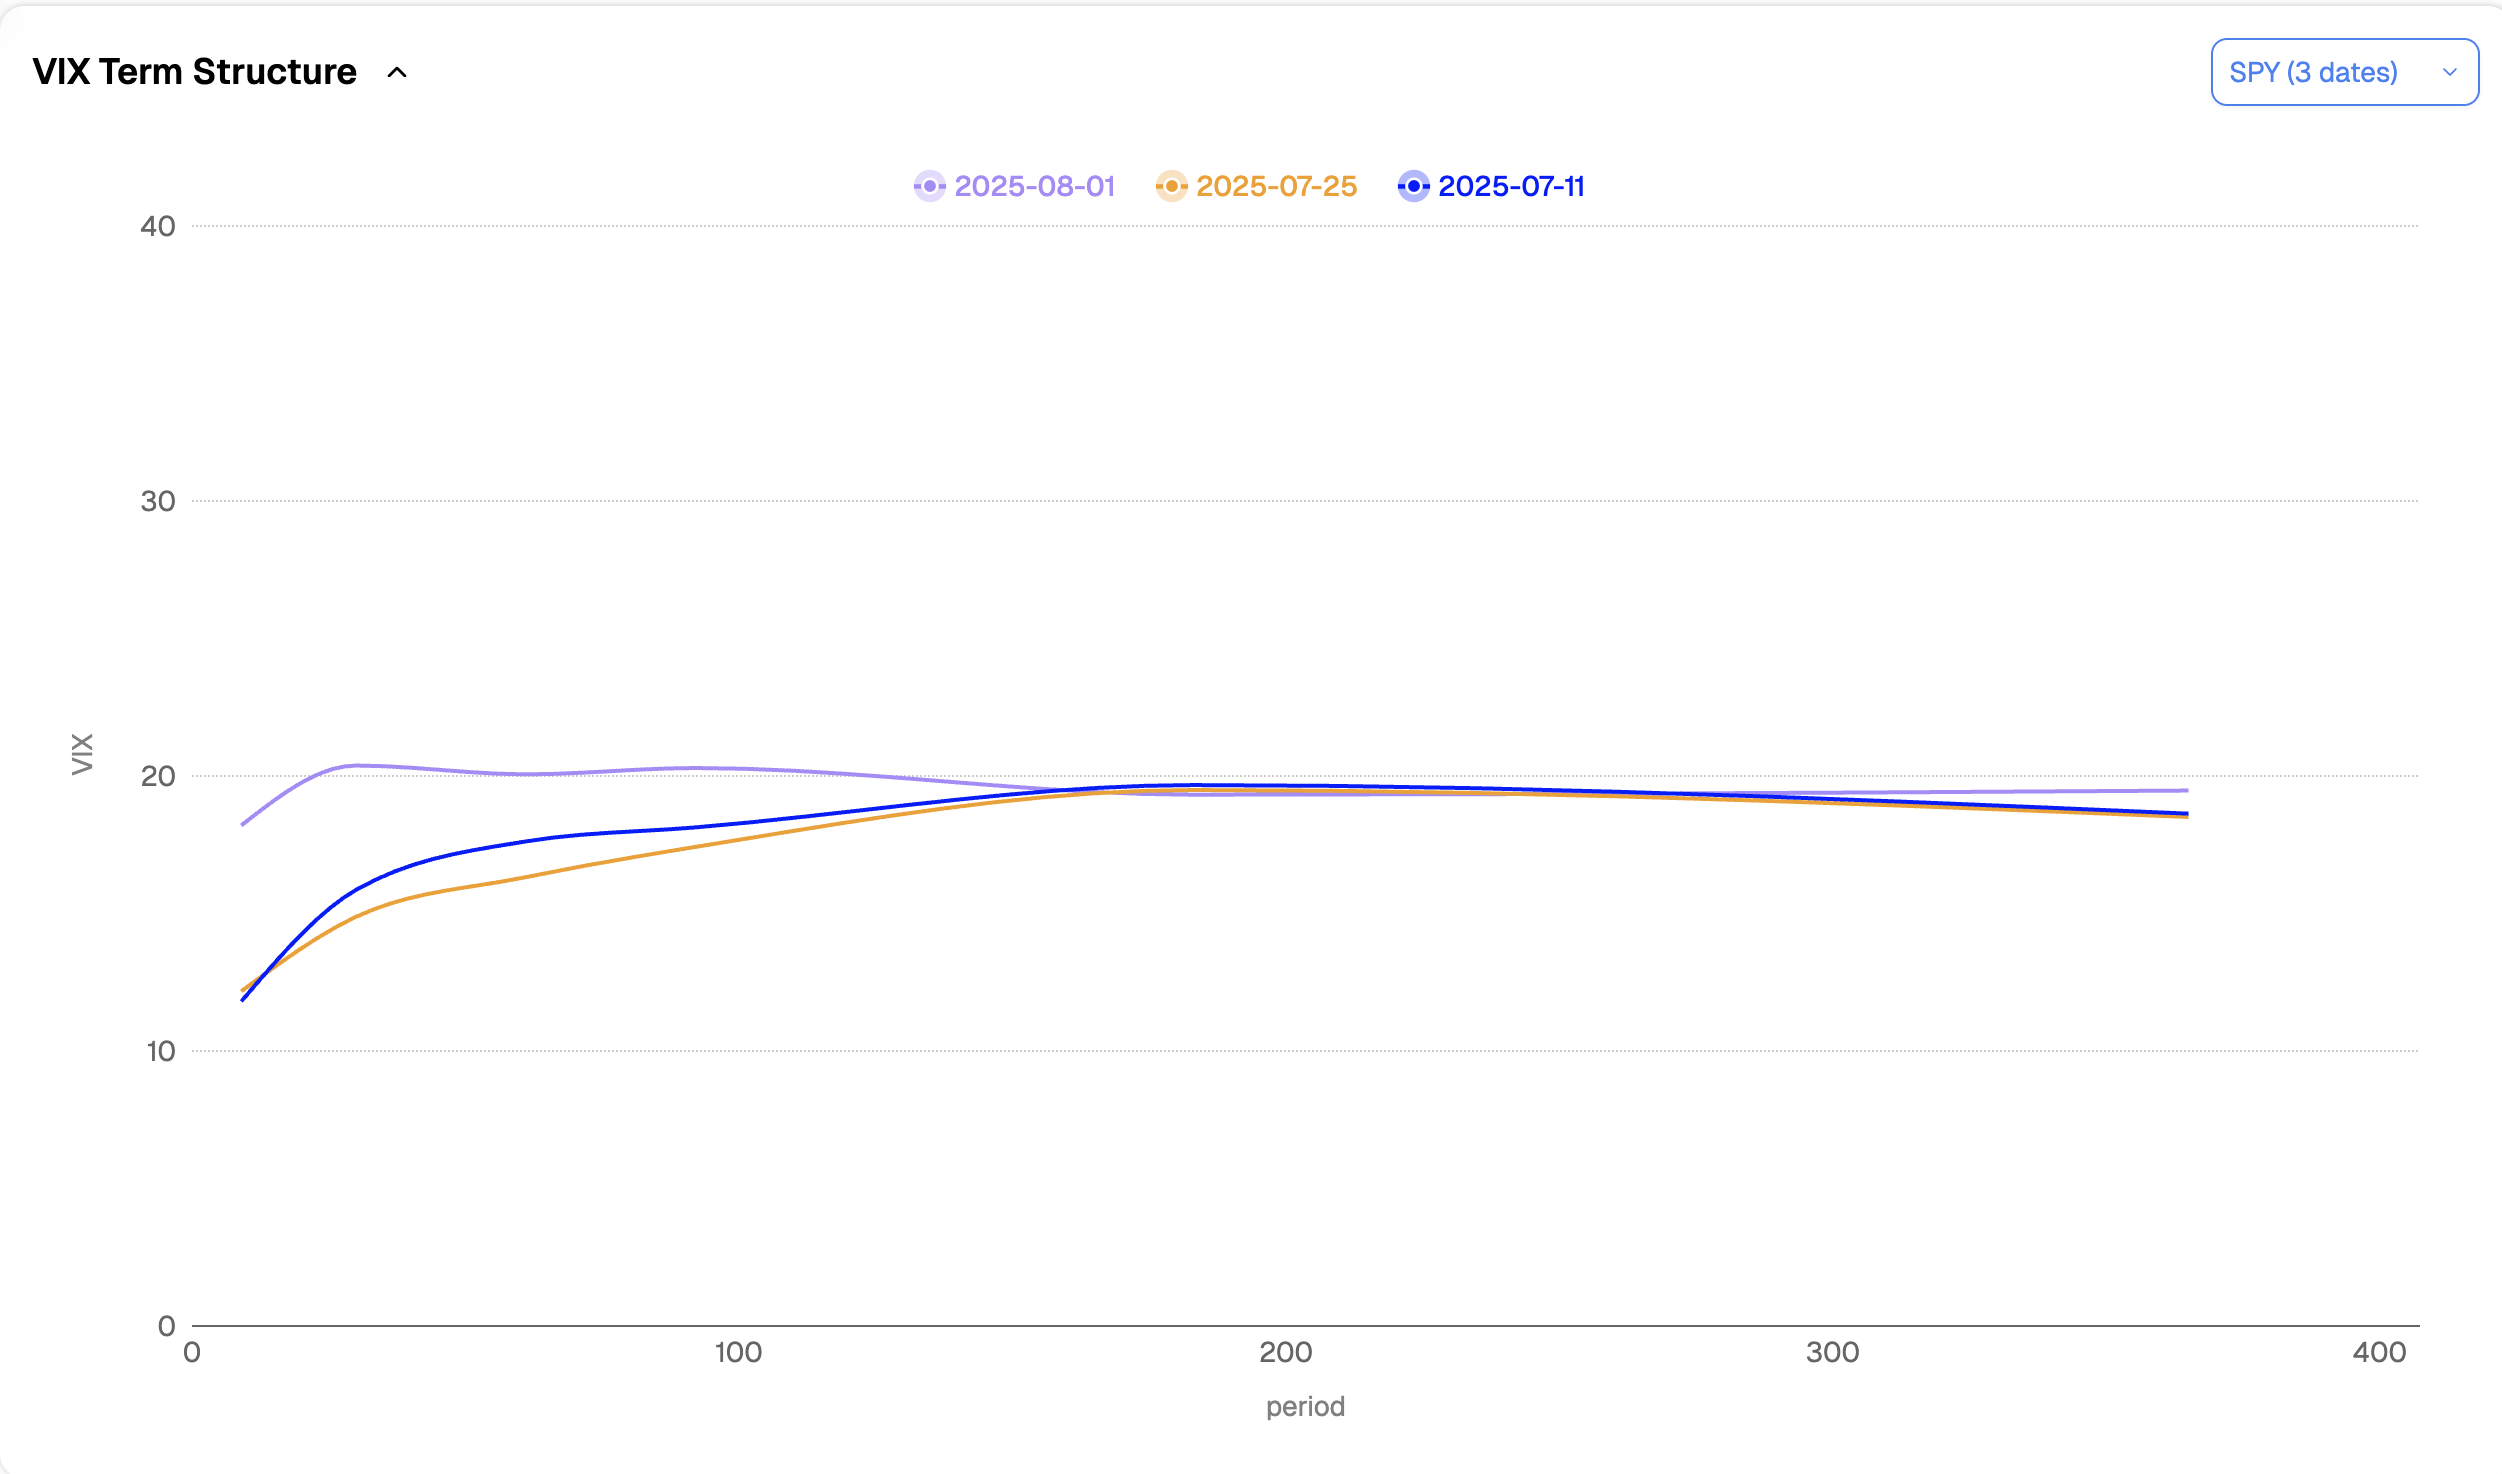Click the 30 tick label on VIX axis
This screenshot has width=2502, height=1474.
(158, 501)
